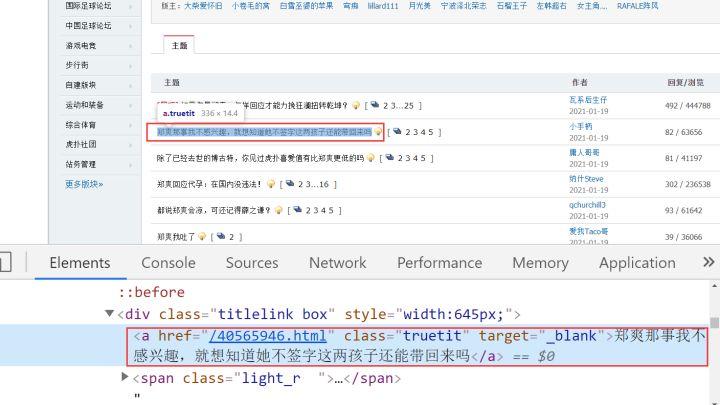Expand the arrow beside 国际足球论坛
The image size is (720, 405).
[130, 6]
